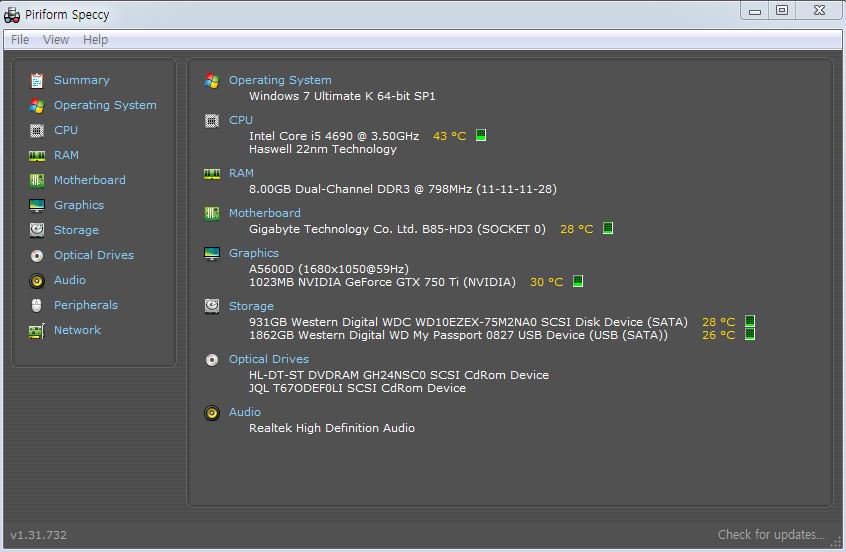Select Summary in the sidebar
The image size is (846, 552).
[x=81, y=80]
